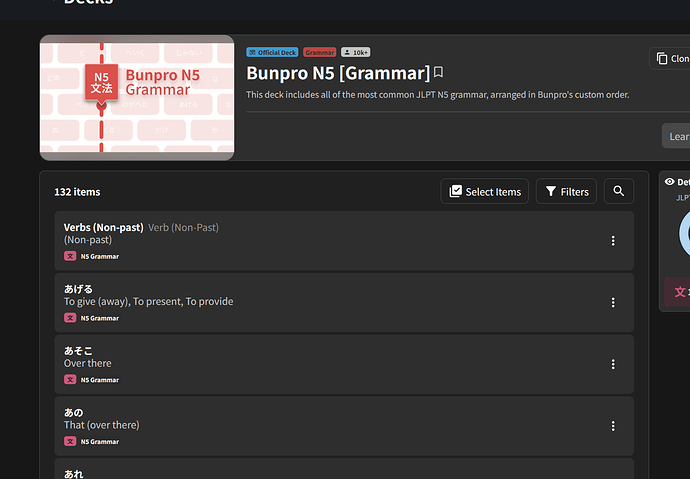This screenshot has height=479, width=690.
Task: Open search with the magnifier button
Action: click(x=619, y=191)
